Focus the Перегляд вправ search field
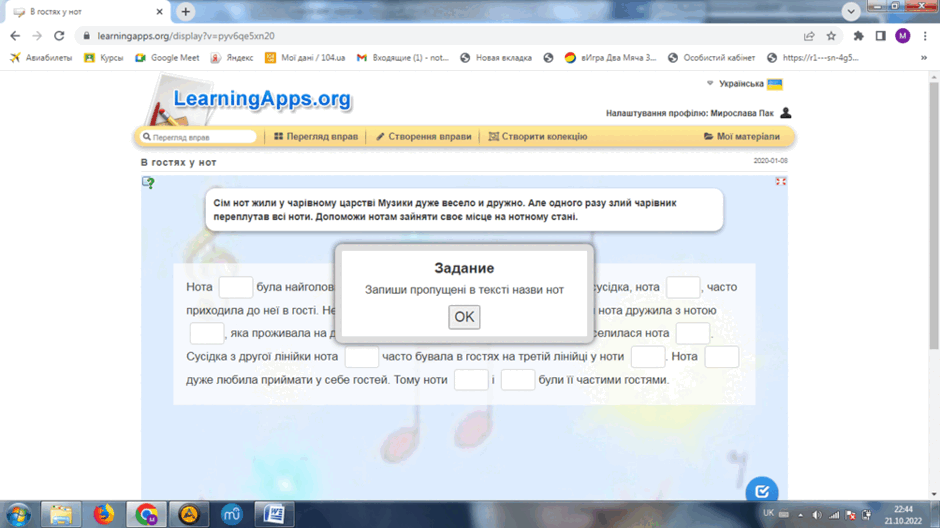The width and height of the screenshot is (940, 528). (198, 137)
